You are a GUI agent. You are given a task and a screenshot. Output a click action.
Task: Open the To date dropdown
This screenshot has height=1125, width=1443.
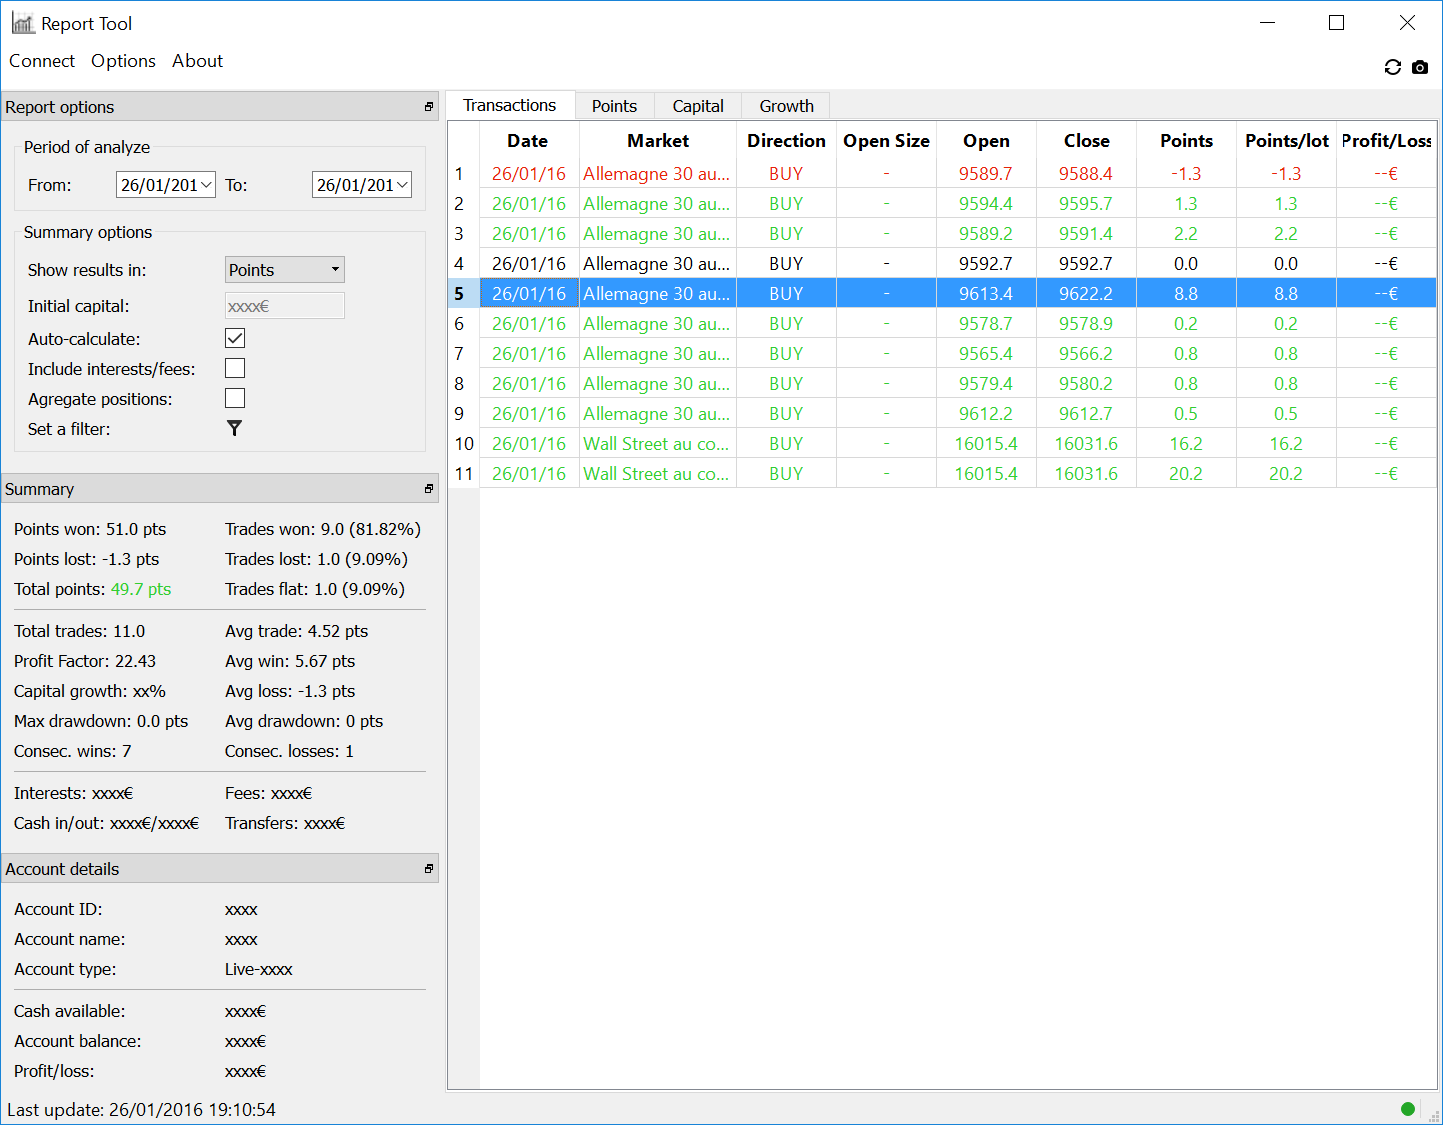[402, 185]
